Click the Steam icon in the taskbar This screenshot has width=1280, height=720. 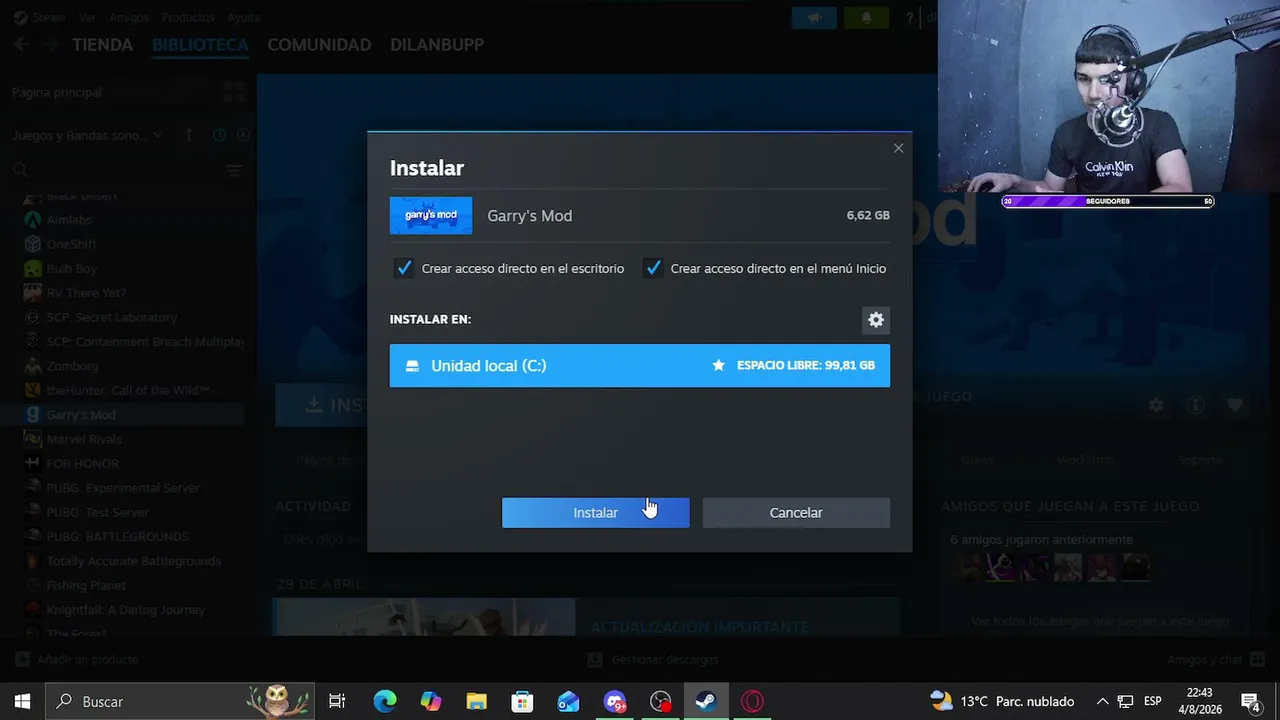[x=706, y=701]
